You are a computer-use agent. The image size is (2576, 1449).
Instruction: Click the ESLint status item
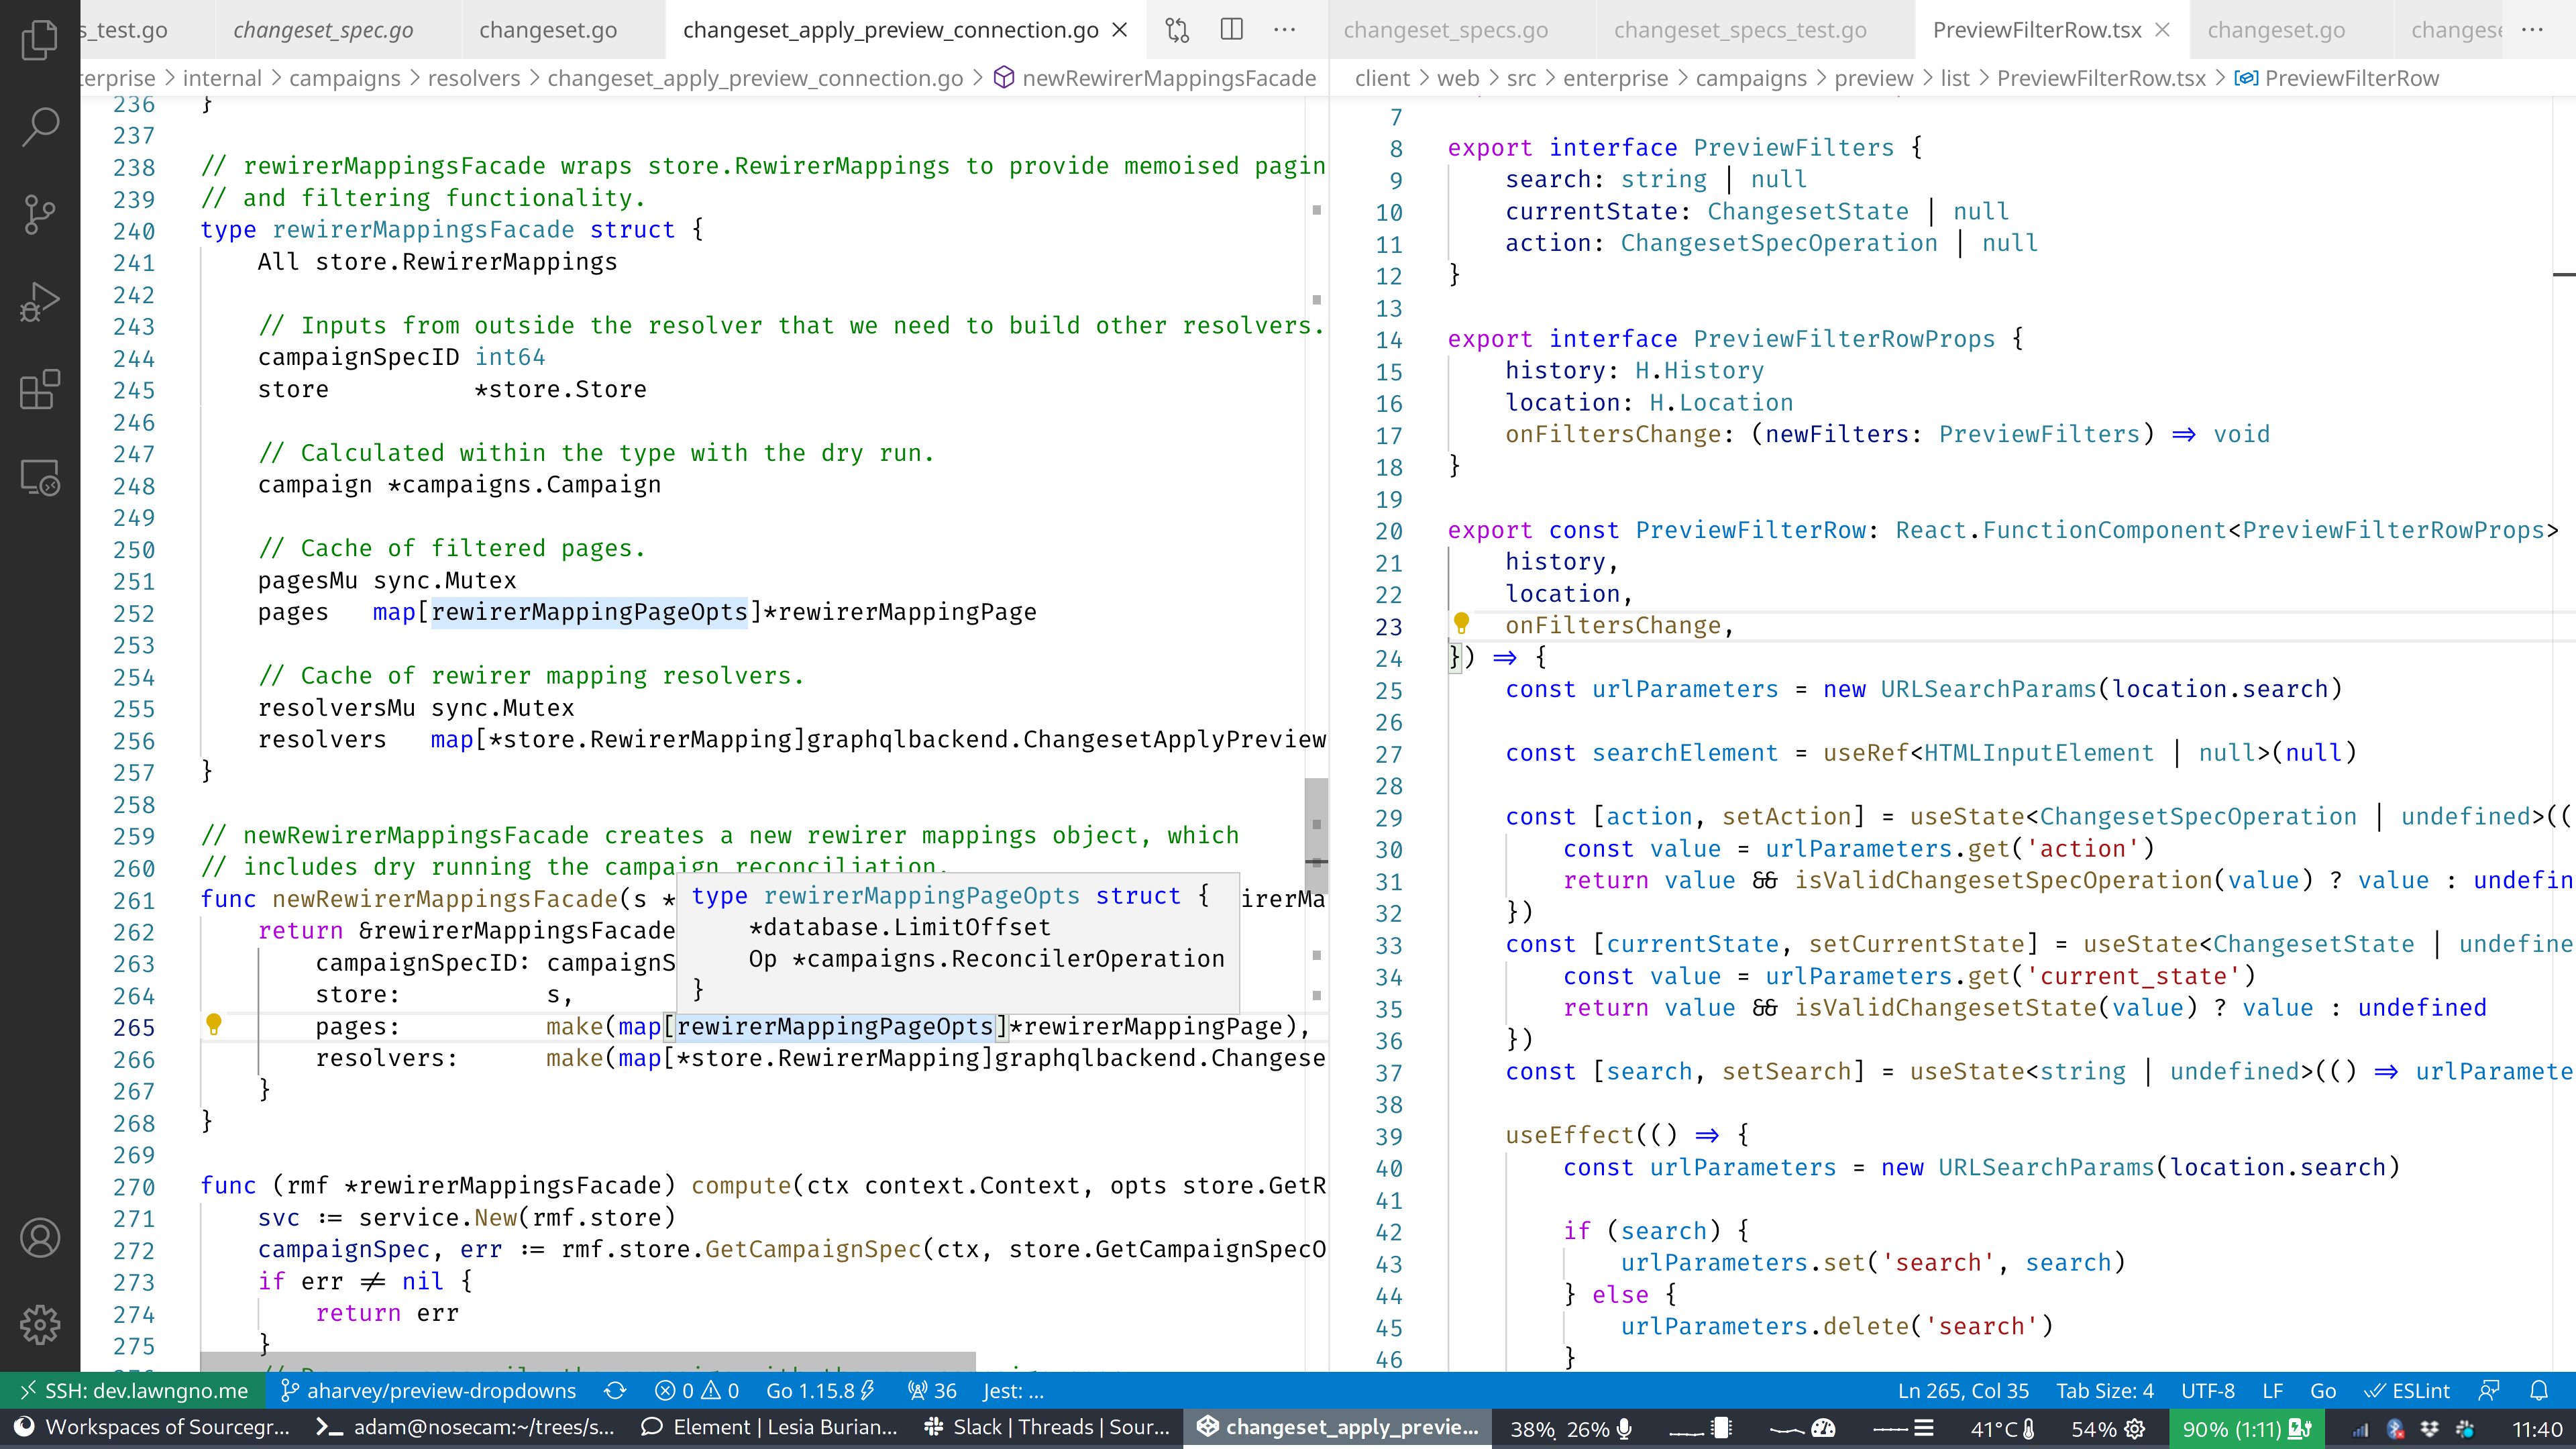pos(2407,1391)
